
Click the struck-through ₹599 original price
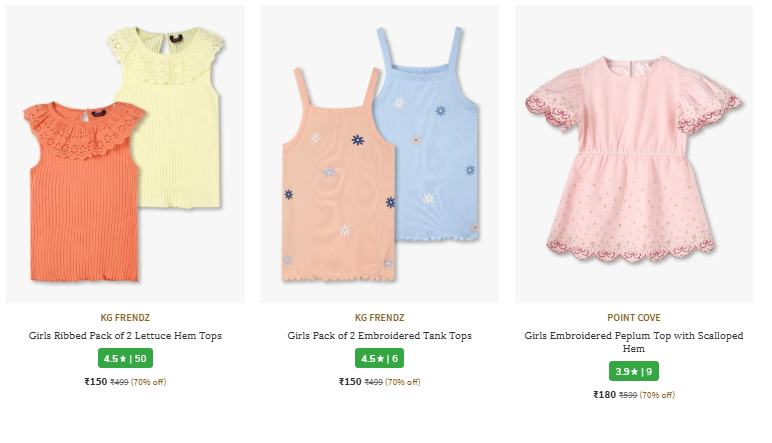tap(628, 395)
